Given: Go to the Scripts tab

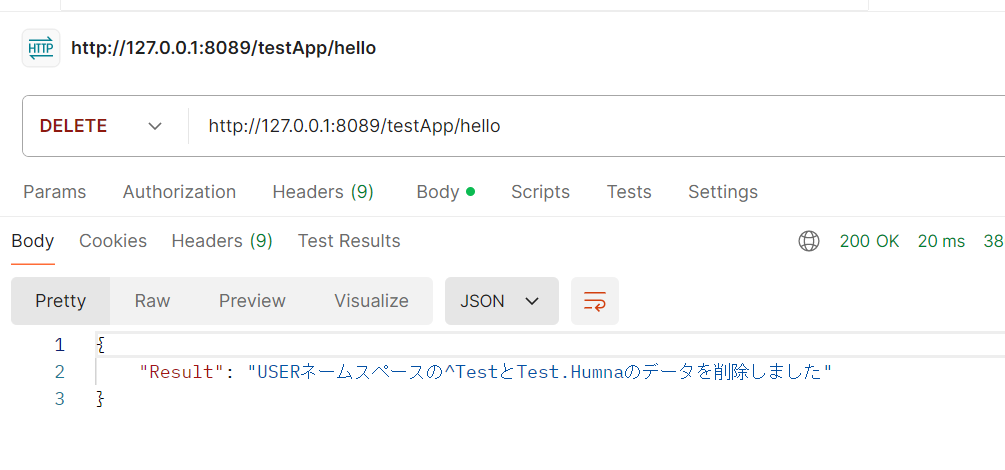Looking at the screenshot, I should point(540,192).
